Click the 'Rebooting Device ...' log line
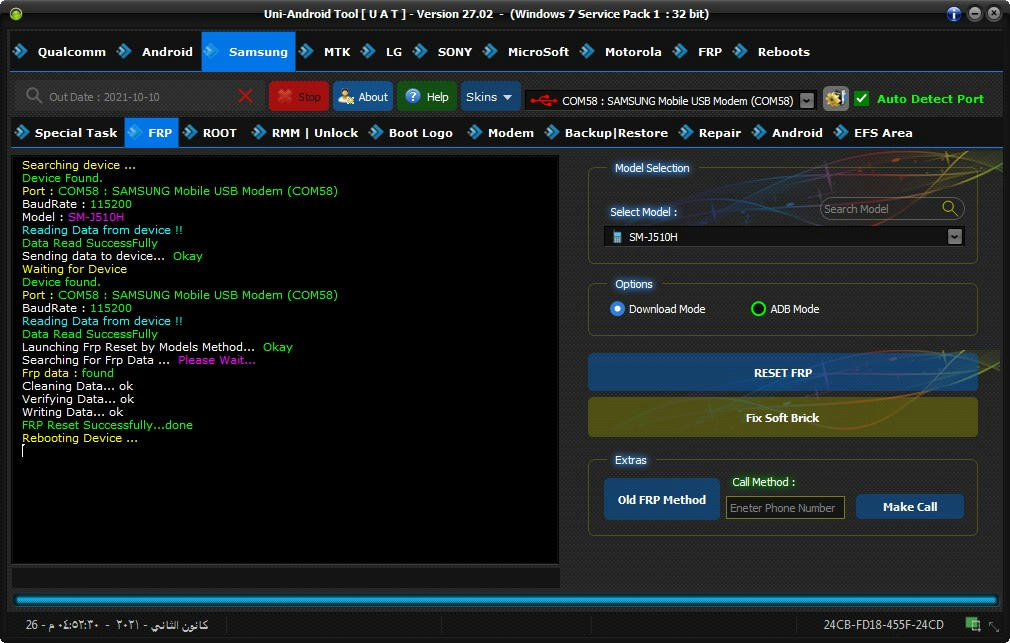Screen dimensions: 1010x643 coord(80,438)
